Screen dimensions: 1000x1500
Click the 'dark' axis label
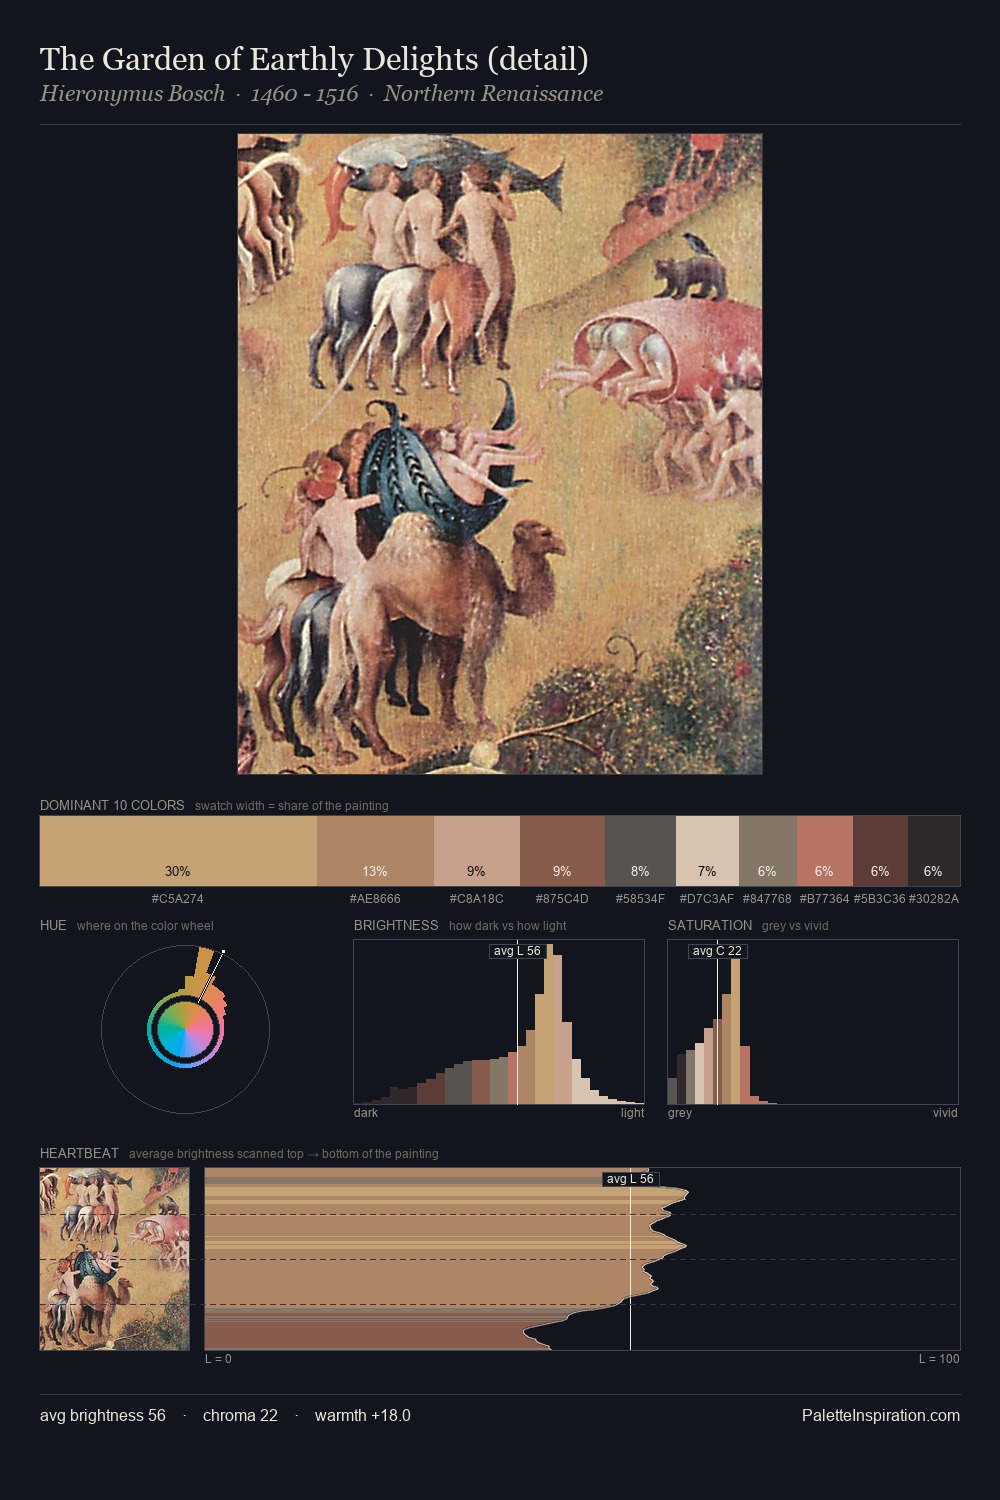coord(366,1112)
